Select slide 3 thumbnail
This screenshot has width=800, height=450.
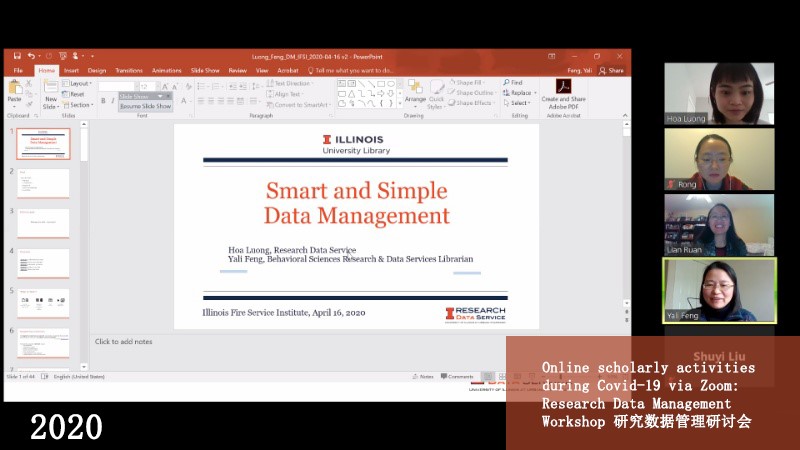click(43, 223)
